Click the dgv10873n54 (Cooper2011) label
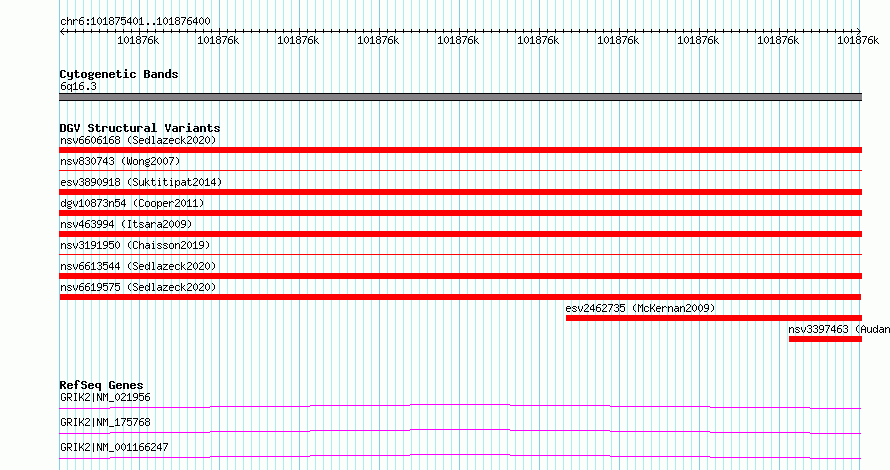 pos(132,203)
